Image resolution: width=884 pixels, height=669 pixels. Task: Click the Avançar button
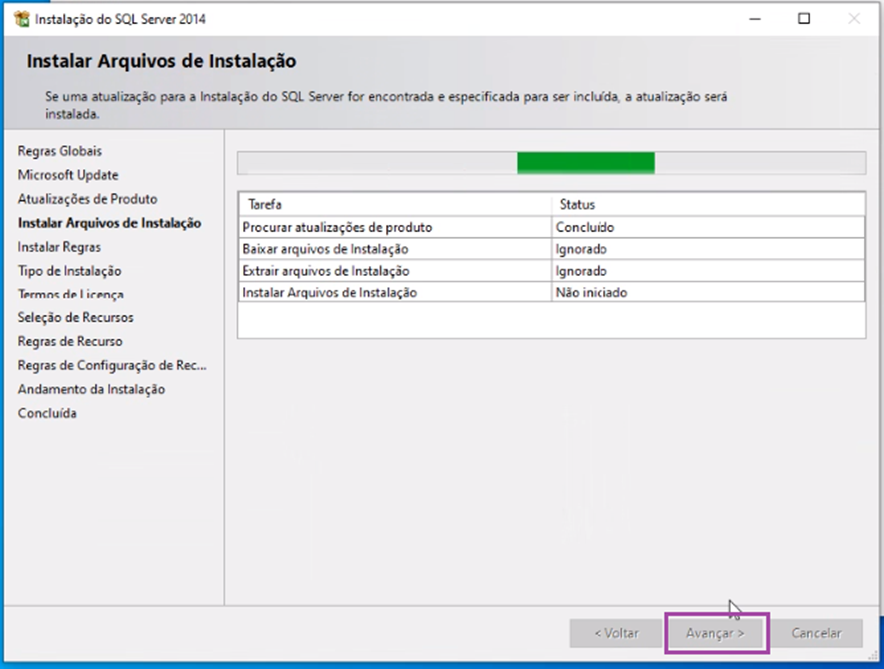point(715,633)
